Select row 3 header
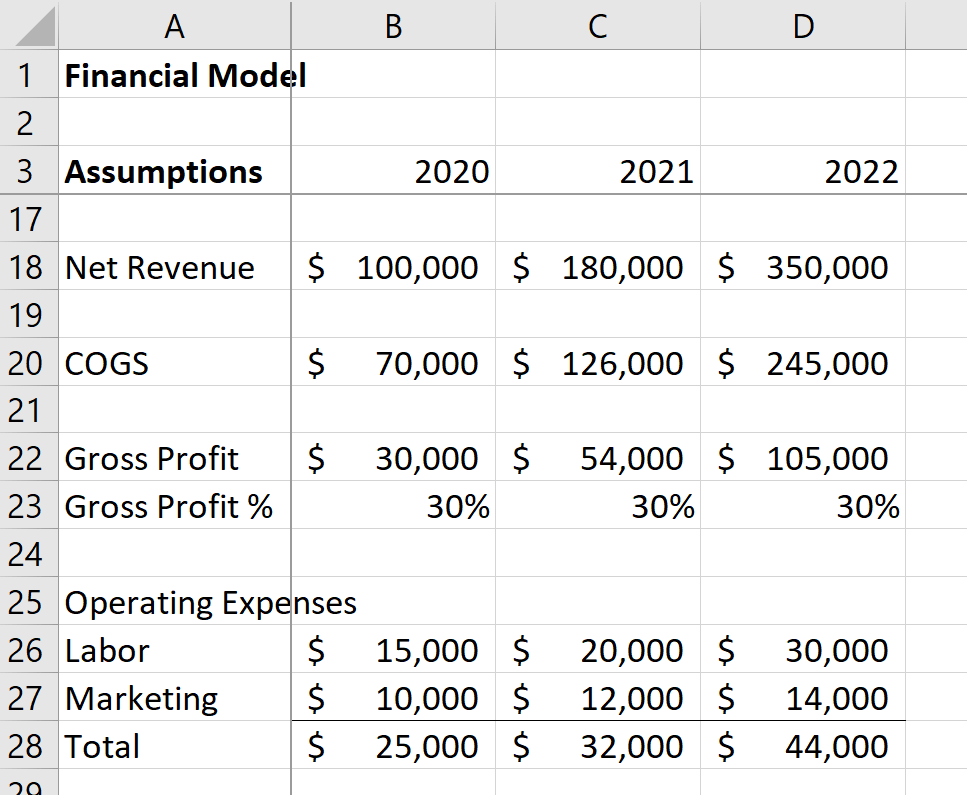The height and width of the screenshot is (795, 967). click(28, 171)
